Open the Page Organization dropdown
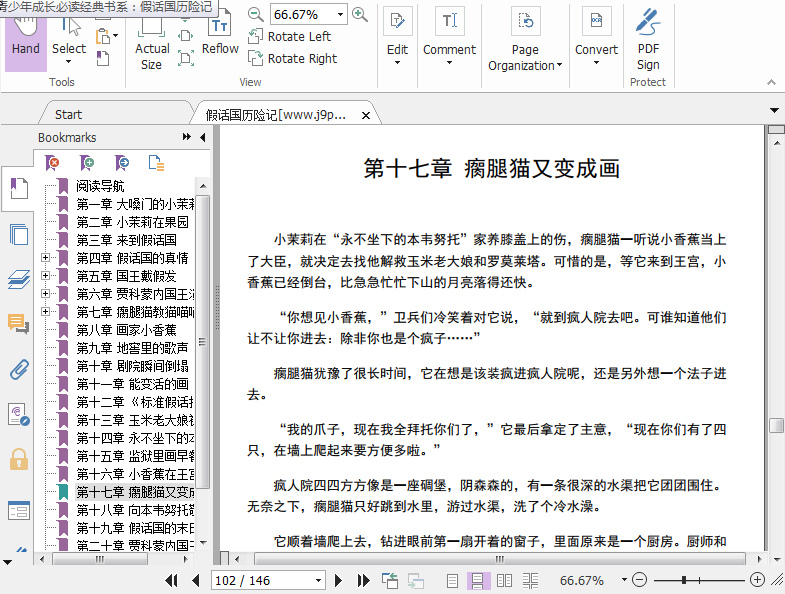785x594 pixels. [525, 57]
